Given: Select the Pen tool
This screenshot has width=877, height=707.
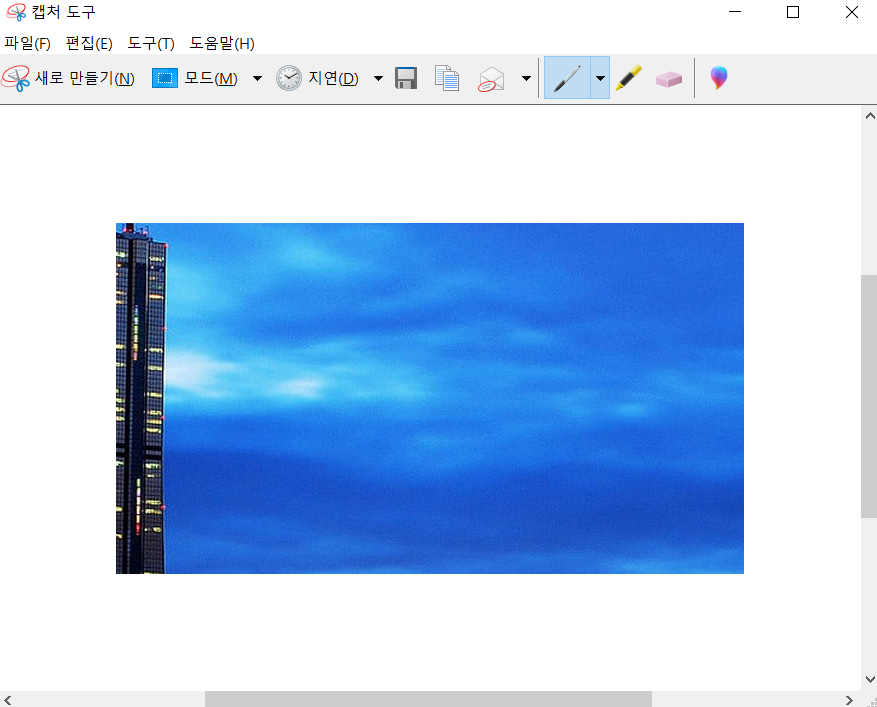Looking at the screenshot, I should [x=567, y=78].
